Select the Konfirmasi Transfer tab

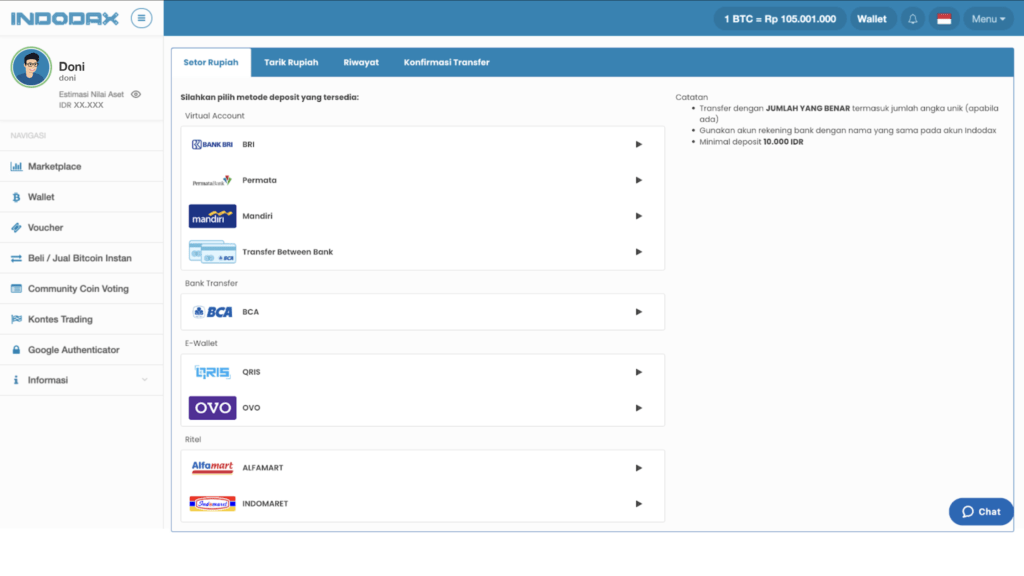[446, 62]
